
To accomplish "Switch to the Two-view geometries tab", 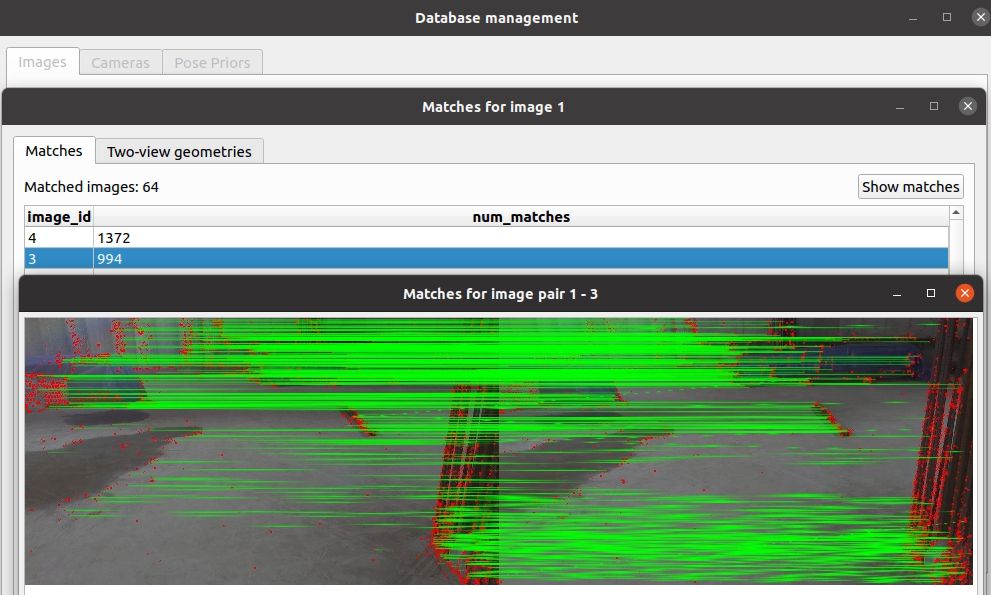I will point(179,151).
